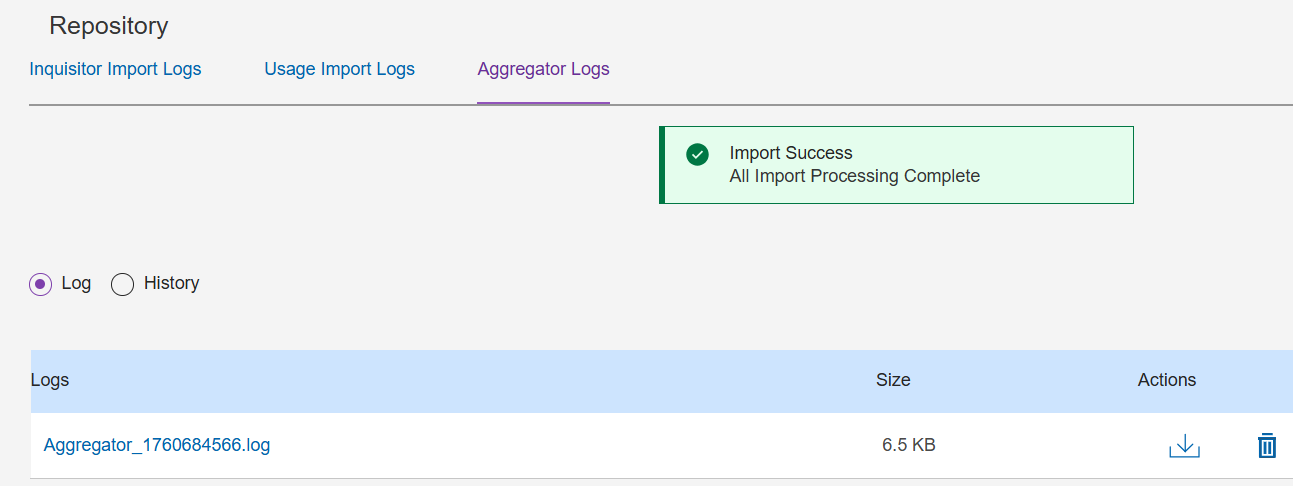Select the Log radio button
This screenshot has width=1293, height=486.
tap(40, 285)
